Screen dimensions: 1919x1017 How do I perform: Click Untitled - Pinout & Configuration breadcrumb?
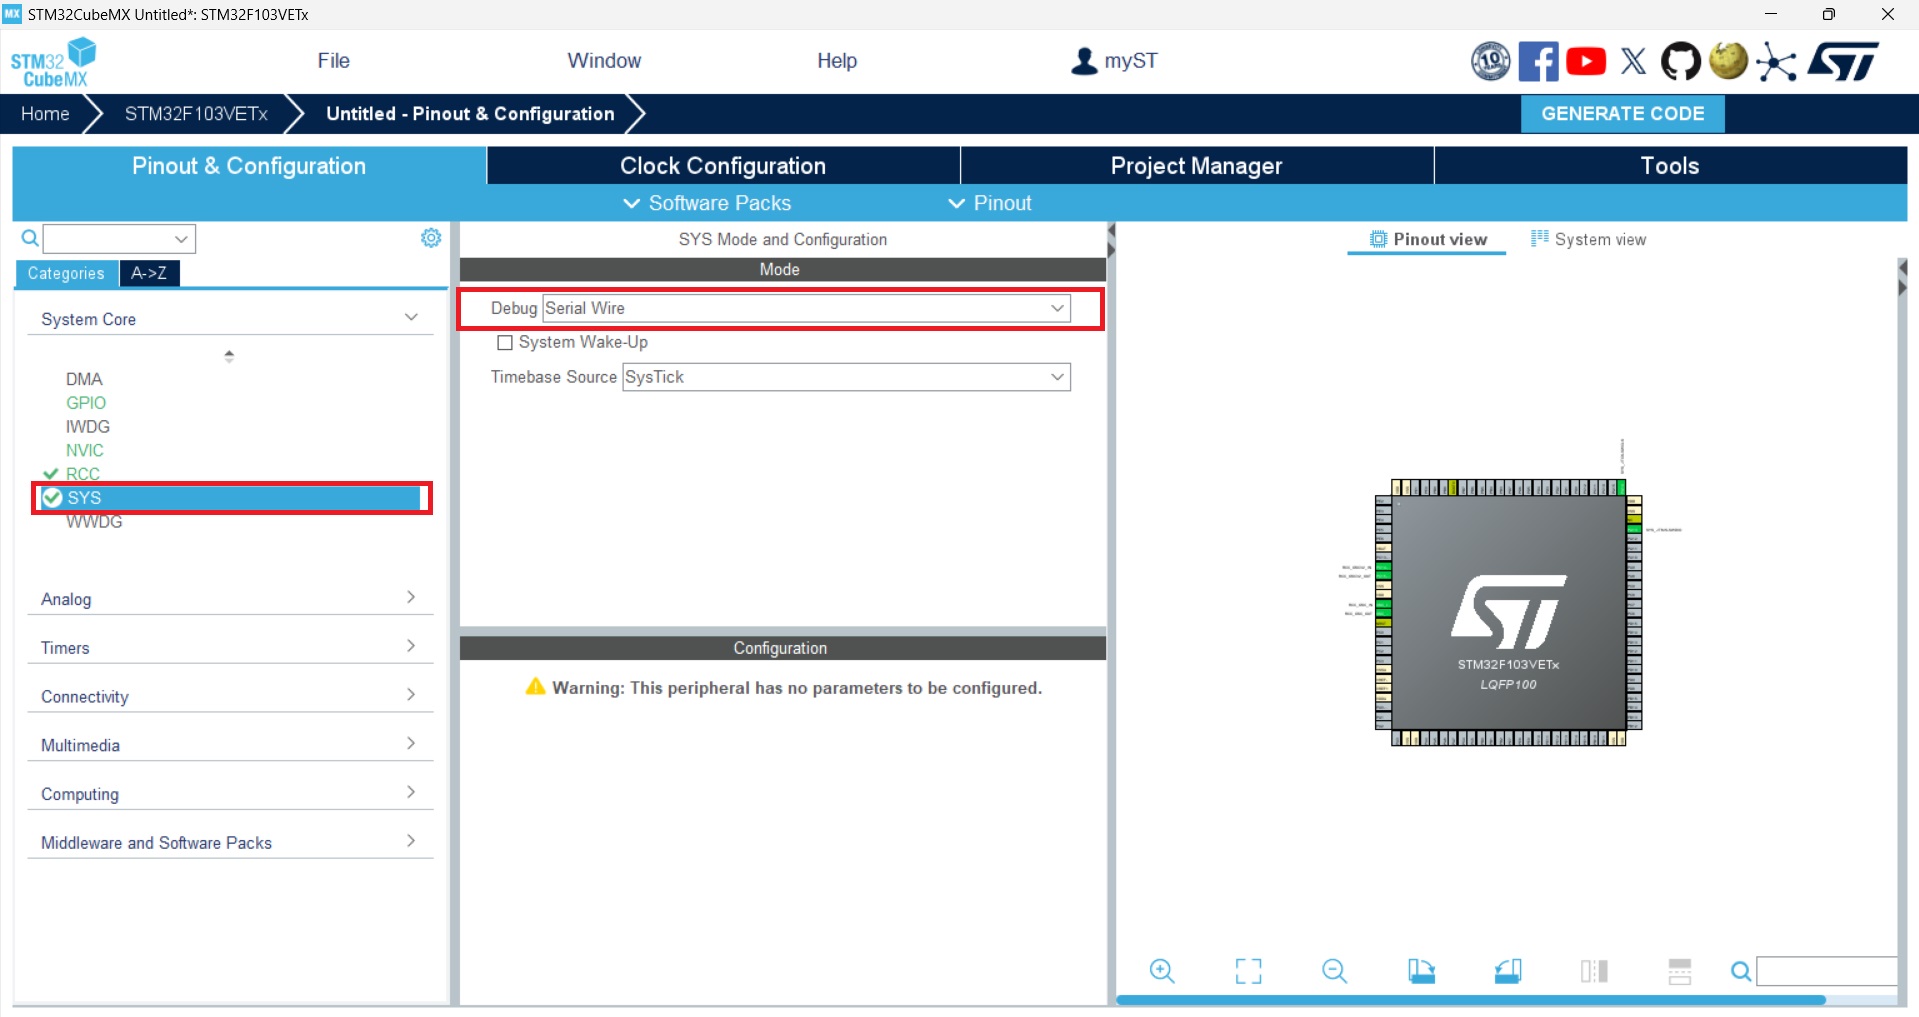(x=470, y=114)
